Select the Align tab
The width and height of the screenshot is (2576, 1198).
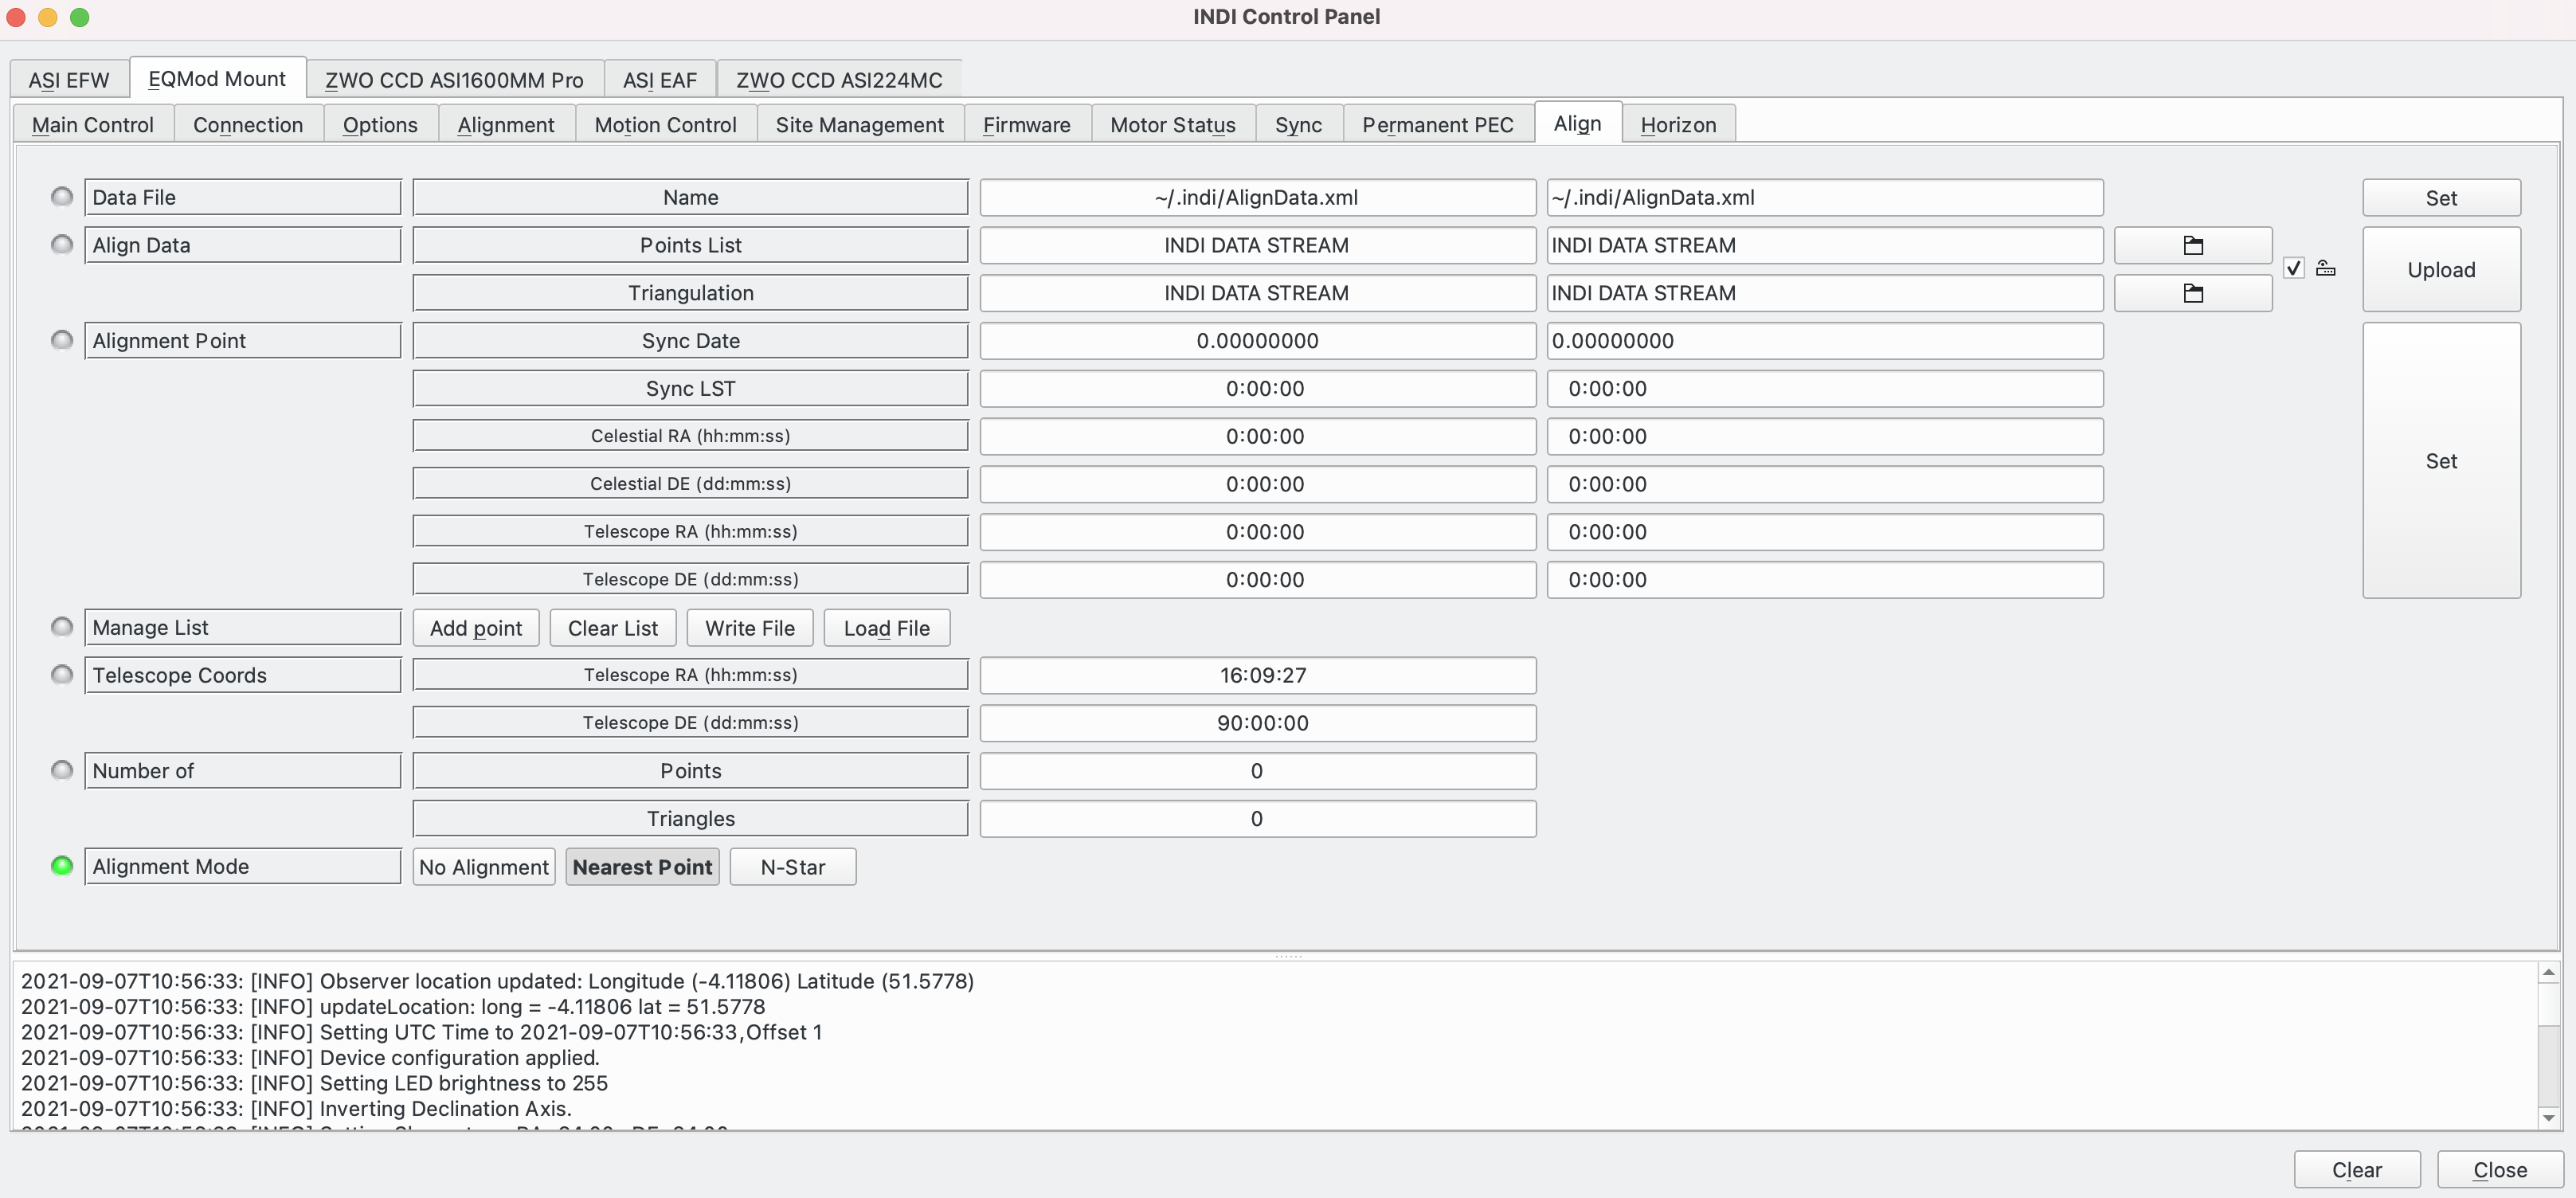pyautogui.click(x=1577, y=123)
